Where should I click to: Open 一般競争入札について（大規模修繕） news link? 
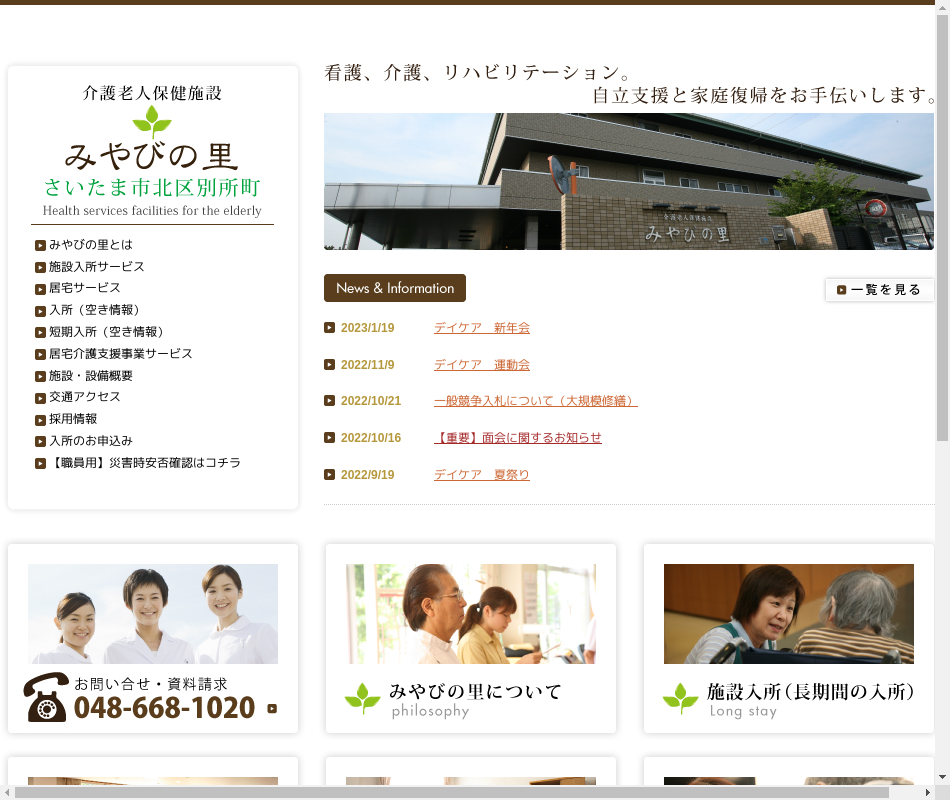(x=536, y=401)
